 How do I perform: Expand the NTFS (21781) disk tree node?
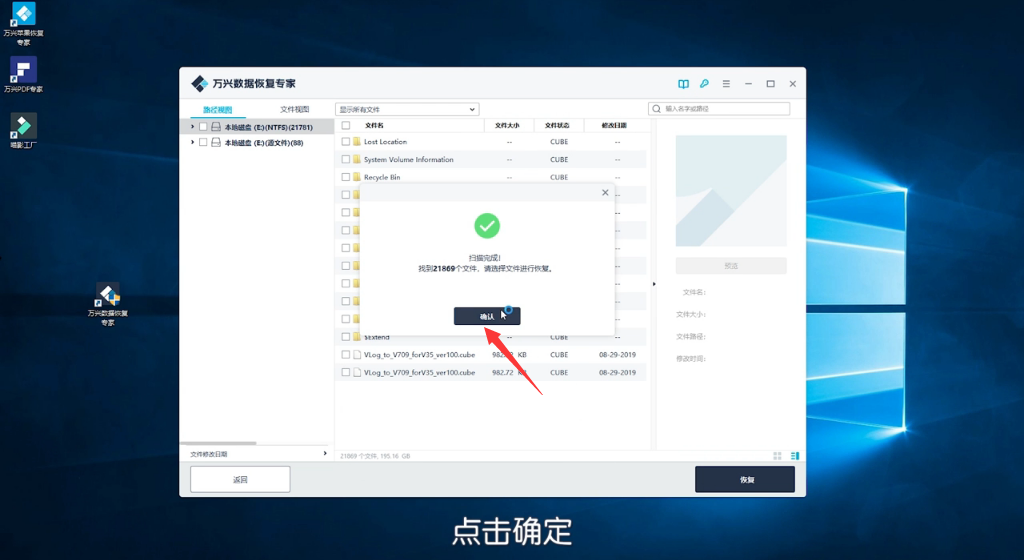pyautogui.click(x=192, y=127)
